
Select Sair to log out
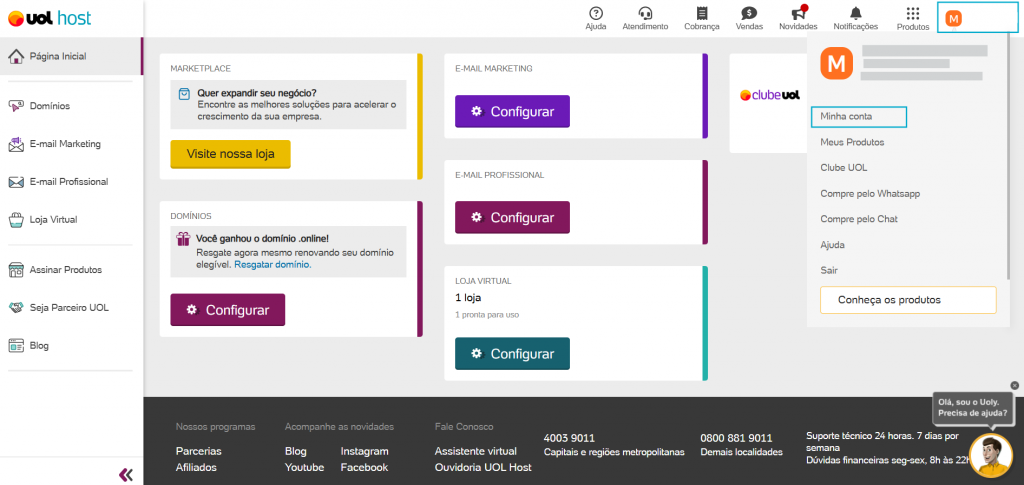pyautogui.click(x=829, y=270)
